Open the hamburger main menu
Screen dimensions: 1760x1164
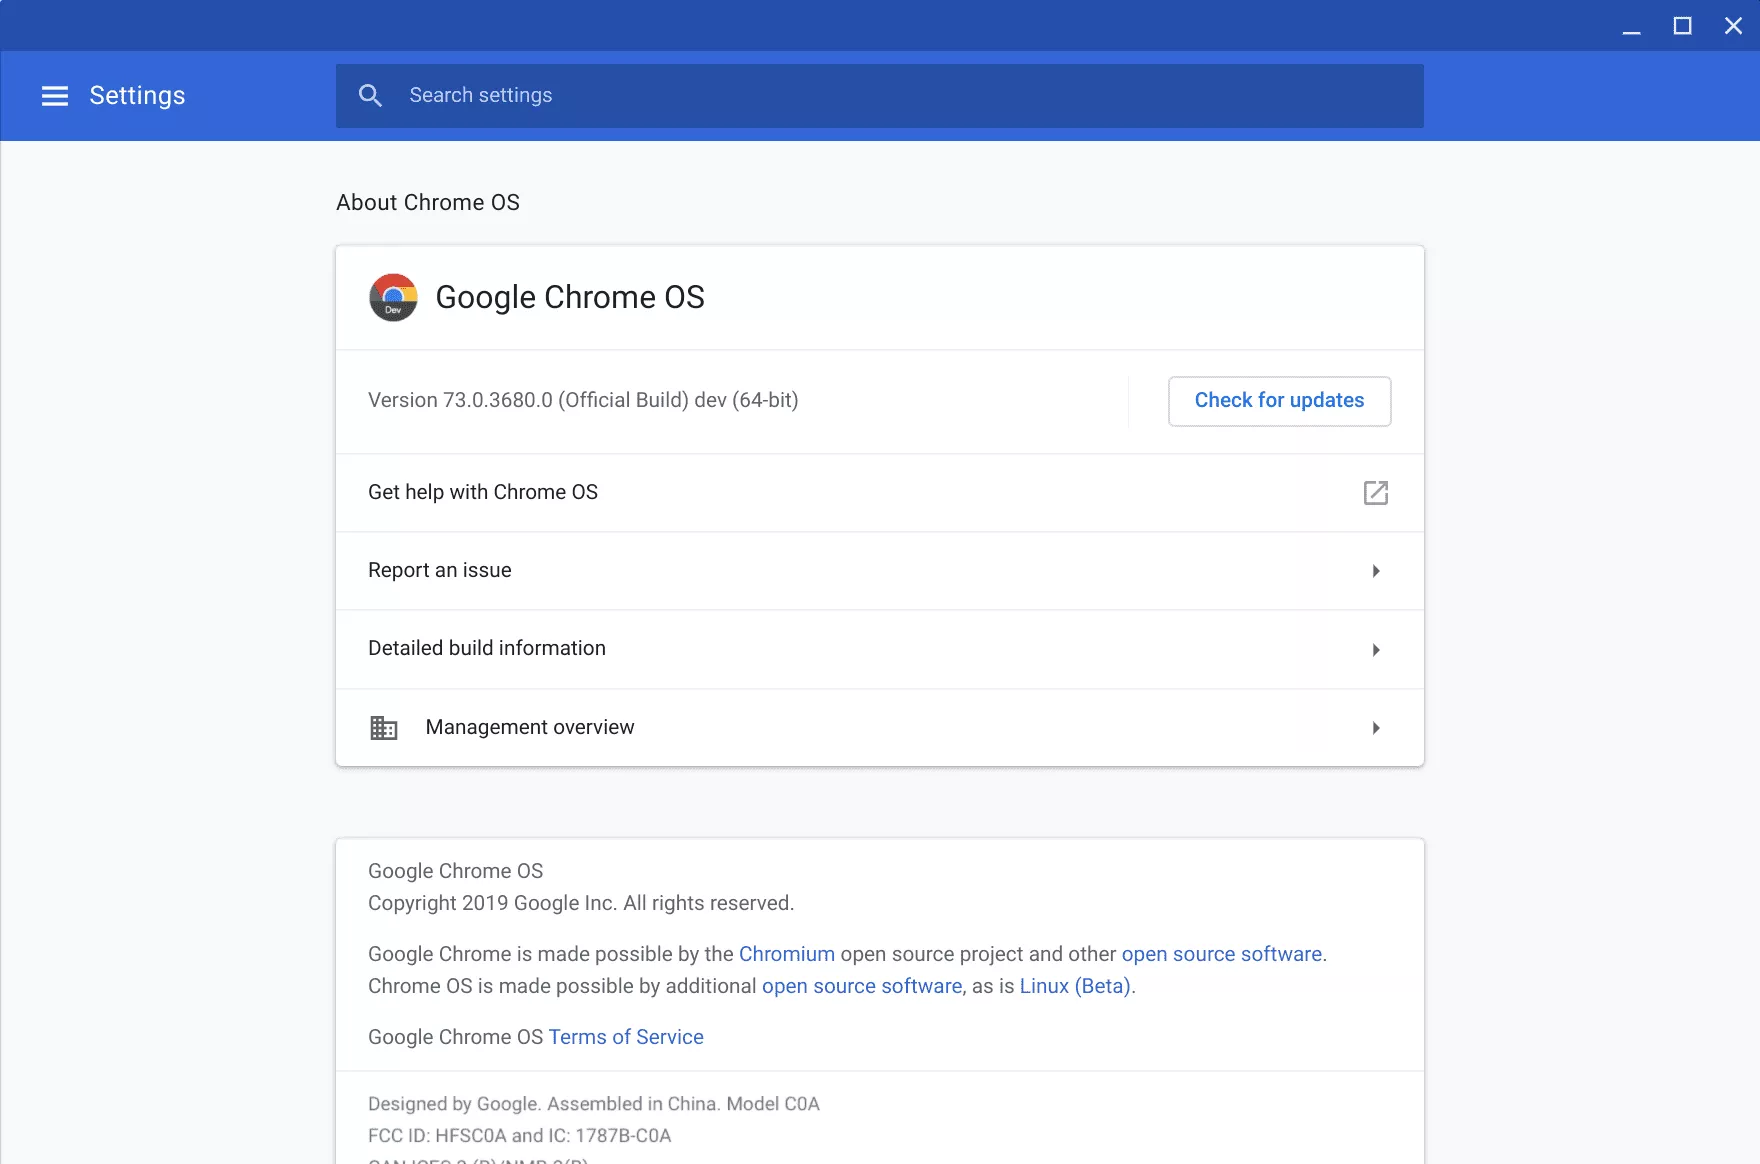[55, 96]
